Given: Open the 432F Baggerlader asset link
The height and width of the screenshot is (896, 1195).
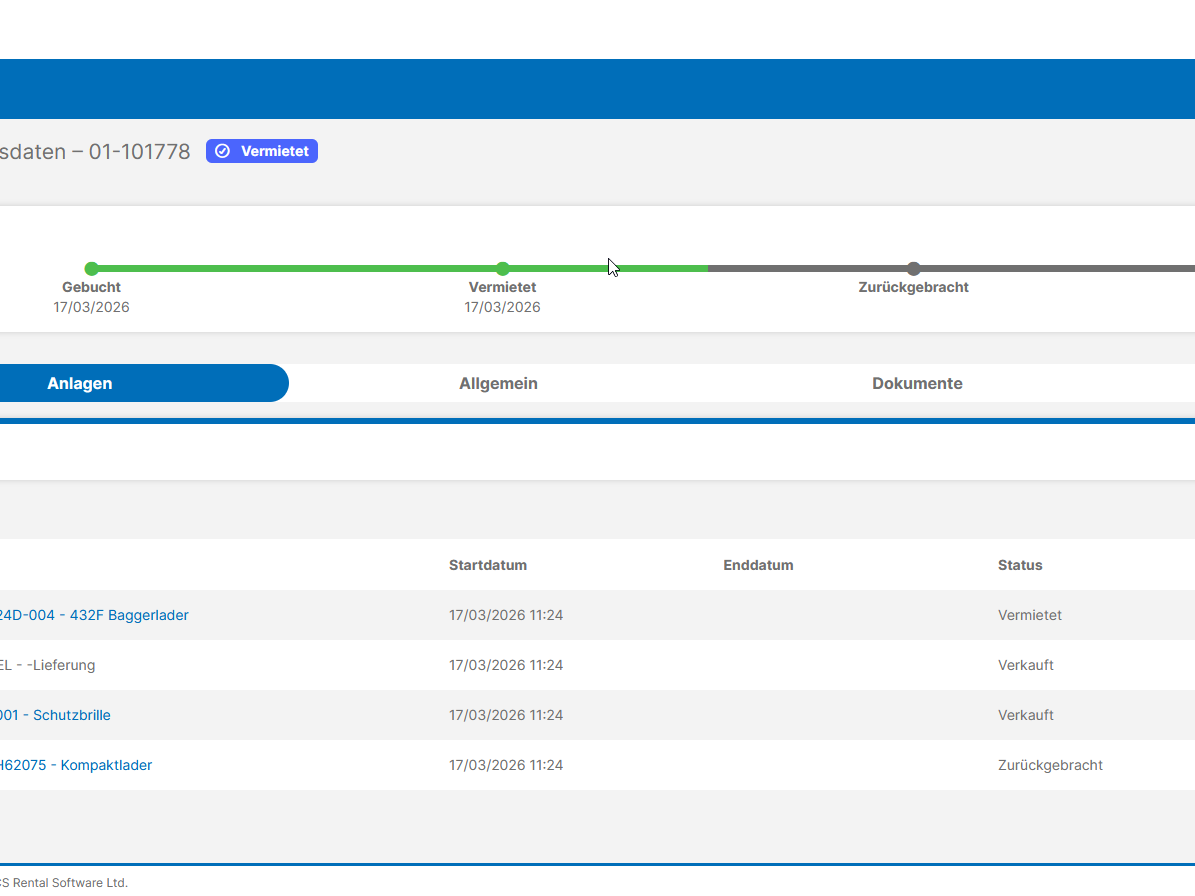Looking at the screenshot, I should tap(94, 615).
